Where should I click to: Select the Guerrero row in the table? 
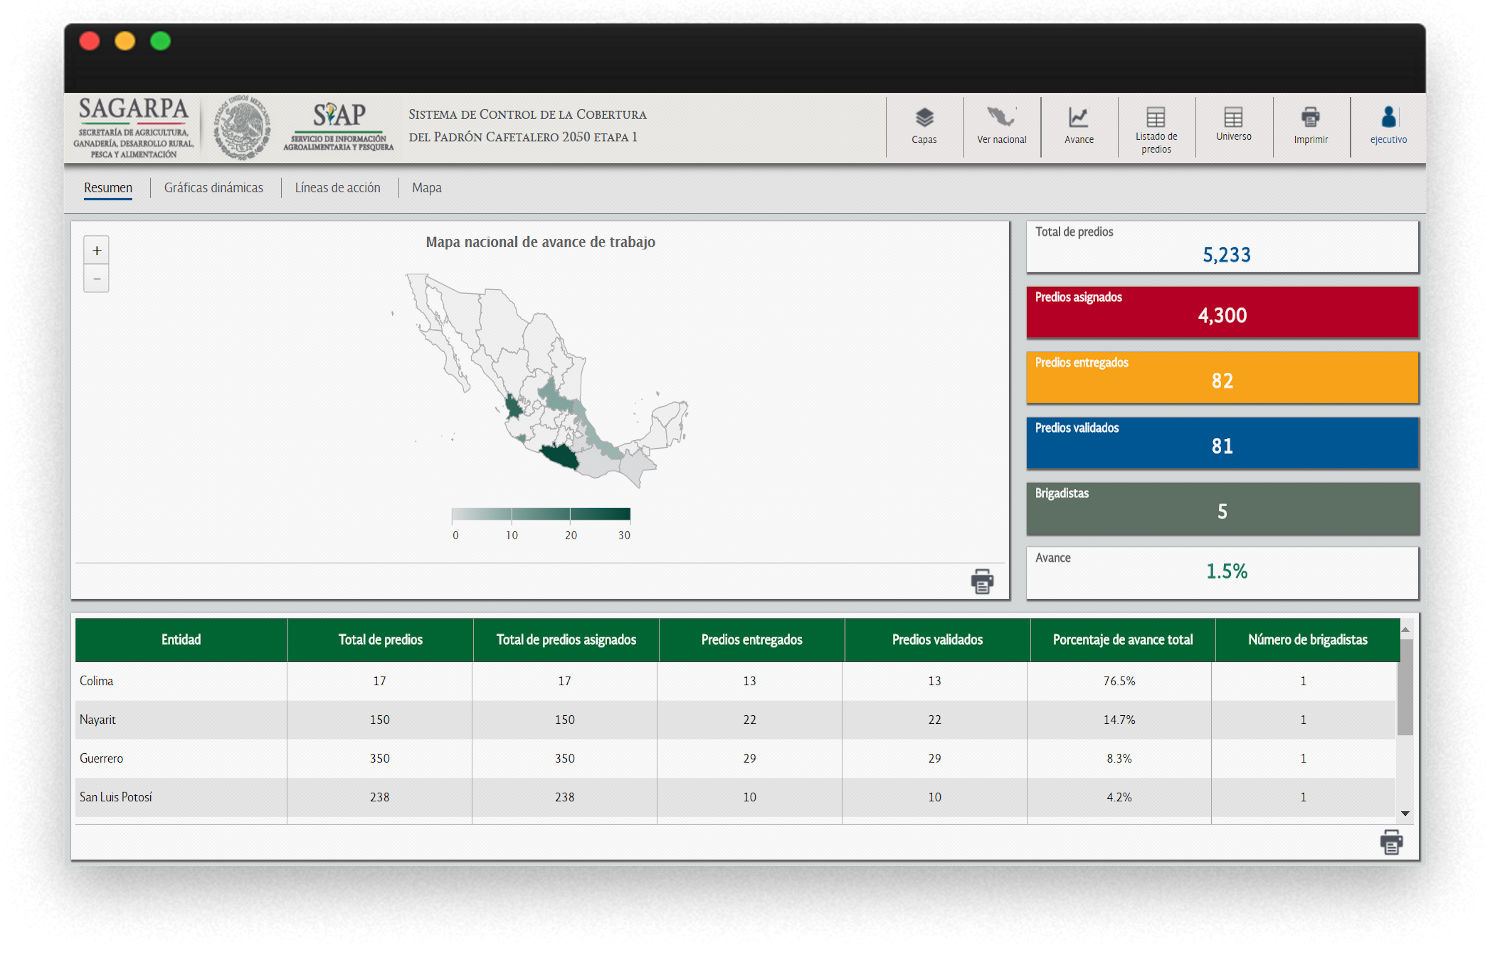click(x=102, y=759)
